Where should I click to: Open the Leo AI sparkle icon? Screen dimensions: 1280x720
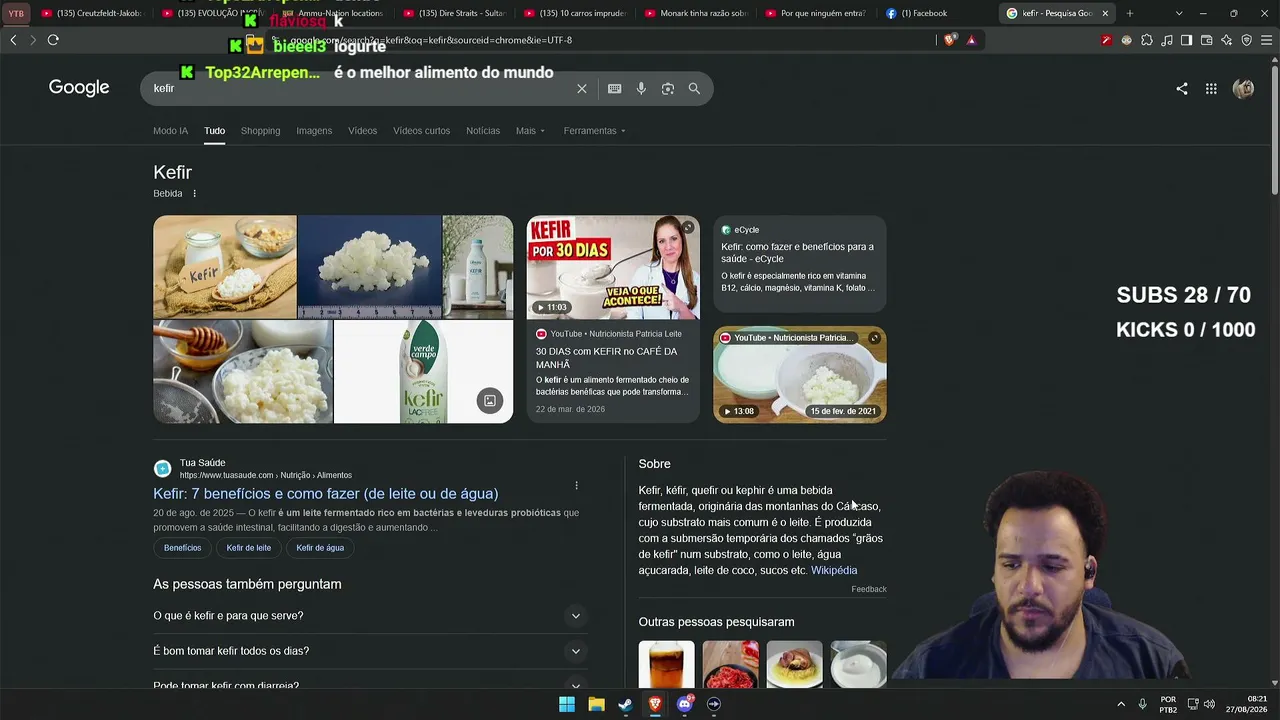pyautogui.click(x=1227, y=40)
